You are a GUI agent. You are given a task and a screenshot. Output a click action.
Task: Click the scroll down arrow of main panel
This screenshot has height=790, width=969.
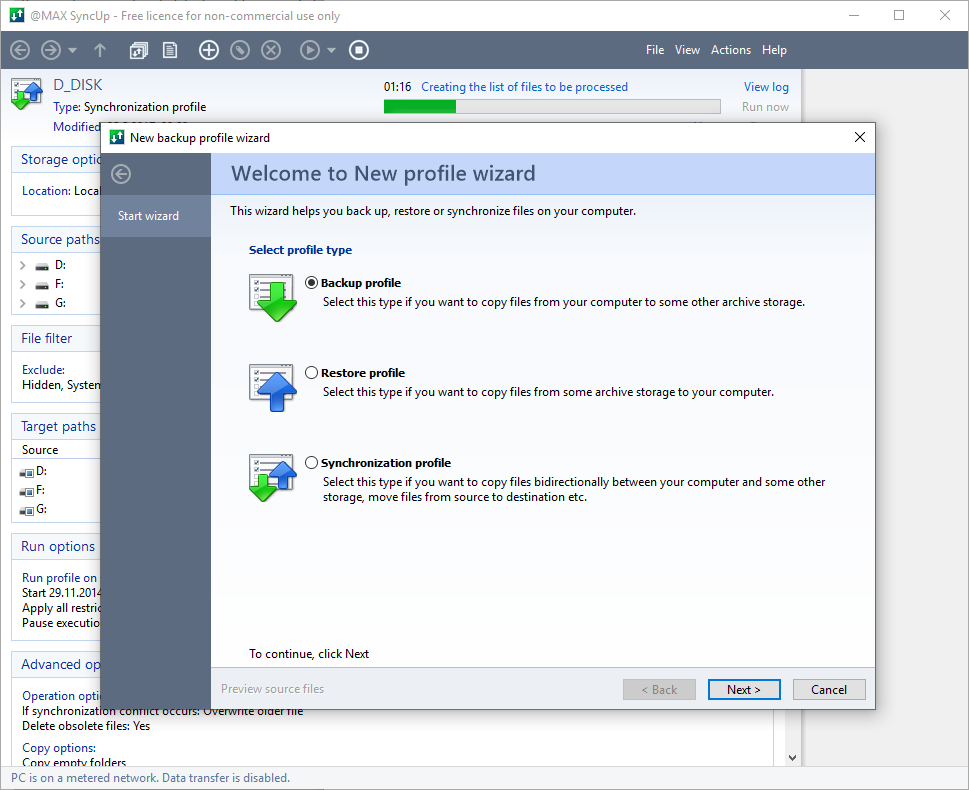tap(792, 757)
